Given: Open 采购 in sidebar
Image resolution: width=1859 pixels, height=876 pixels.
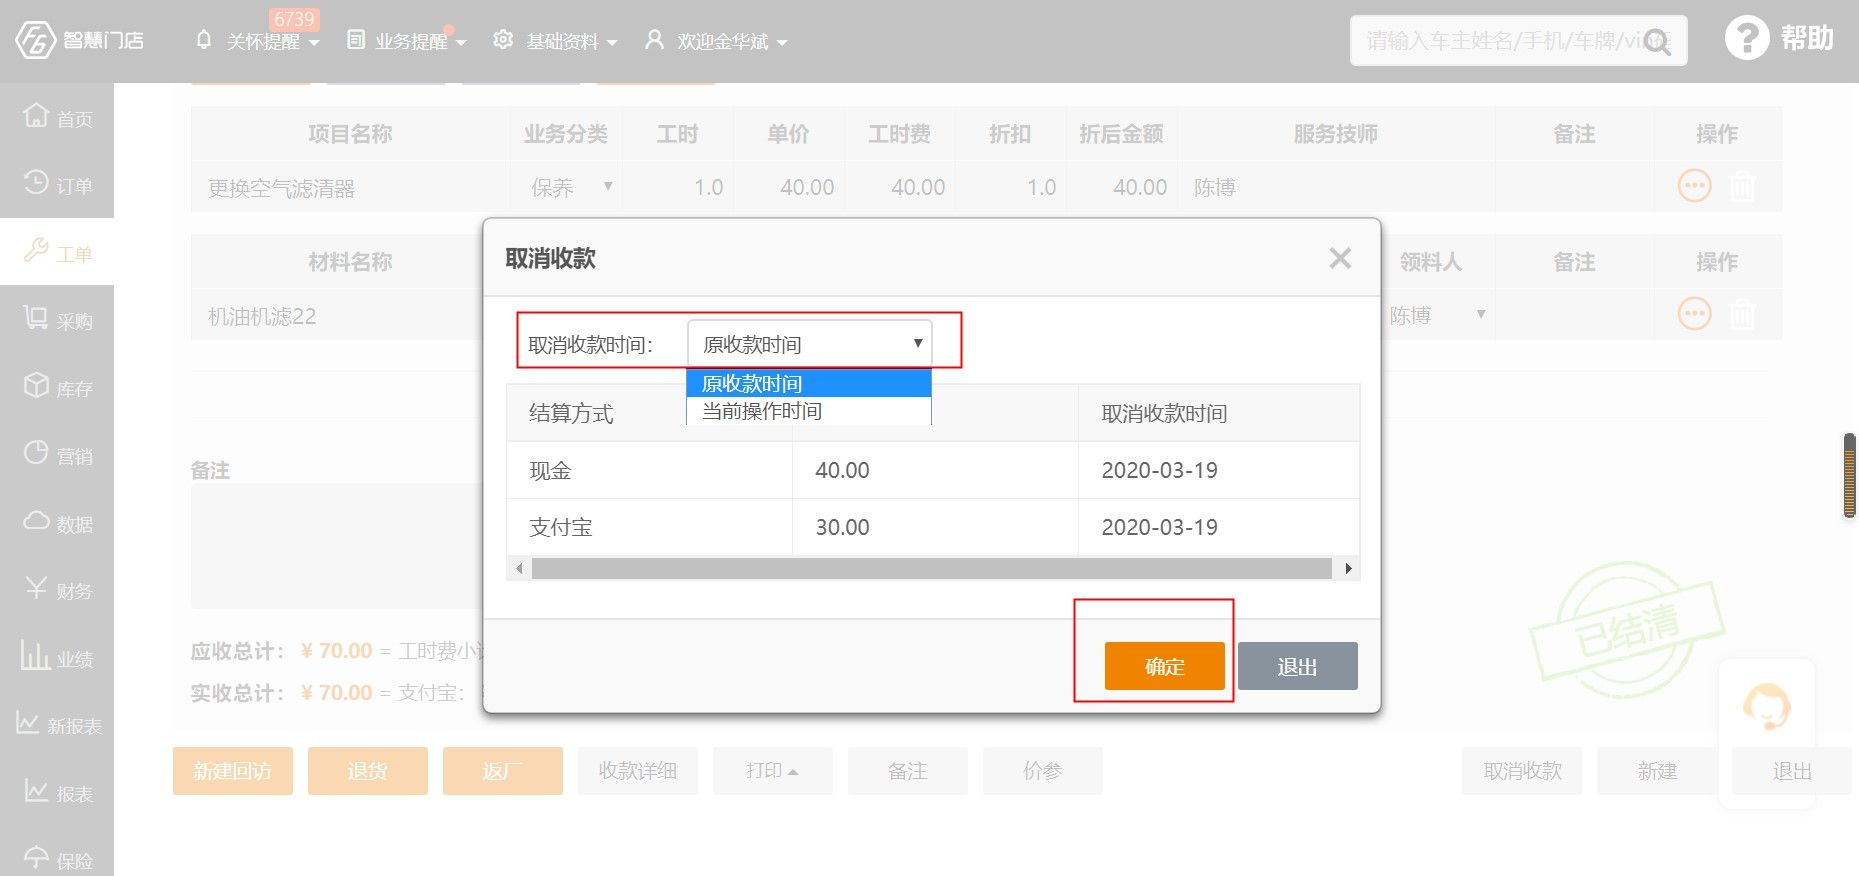Looking at the screenshot, I should (57, 320).
